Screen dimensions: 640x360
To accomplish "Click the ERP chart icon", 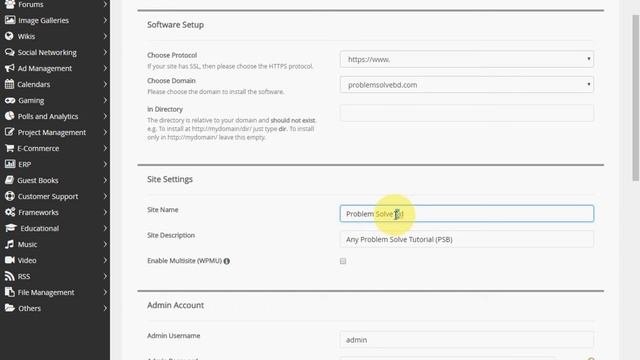I will [10, 164].
